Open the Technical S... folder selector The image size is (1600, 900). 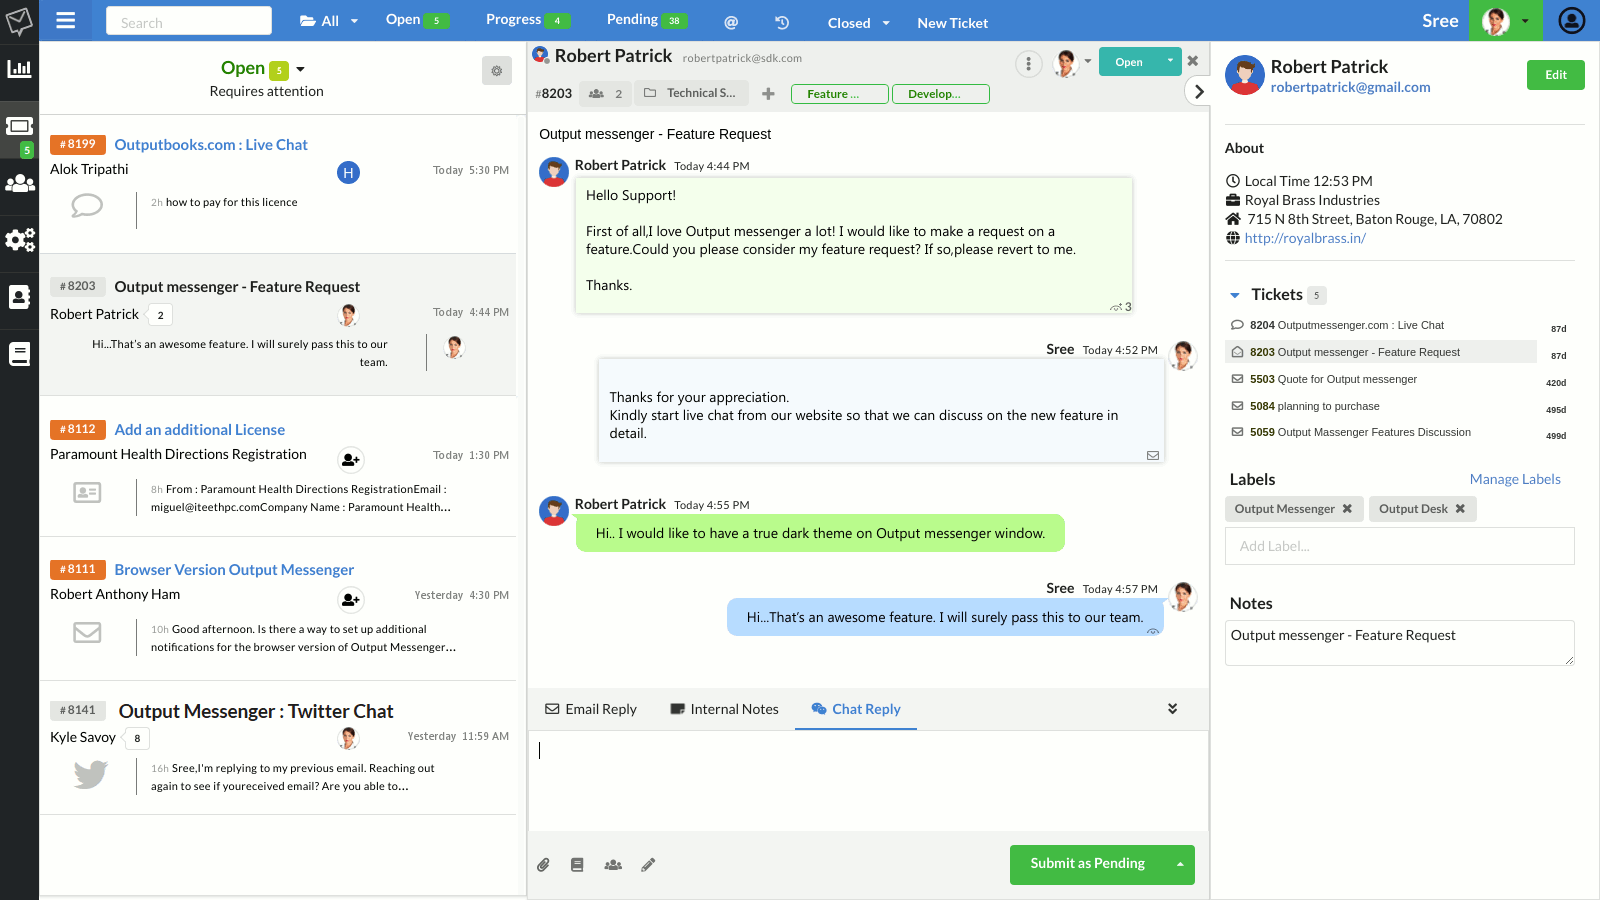[690, 93]
